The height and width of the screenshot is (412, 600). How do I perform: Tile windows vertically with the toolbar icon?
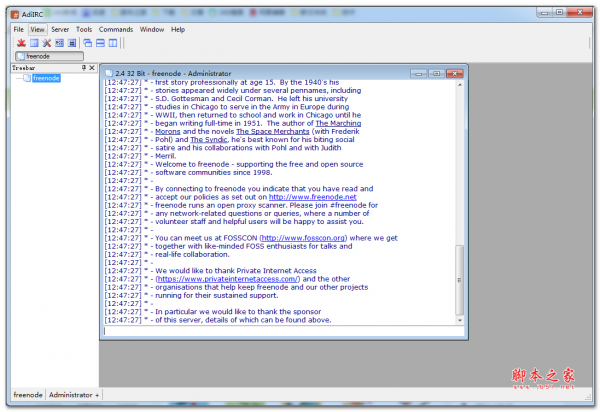point(113,43)
